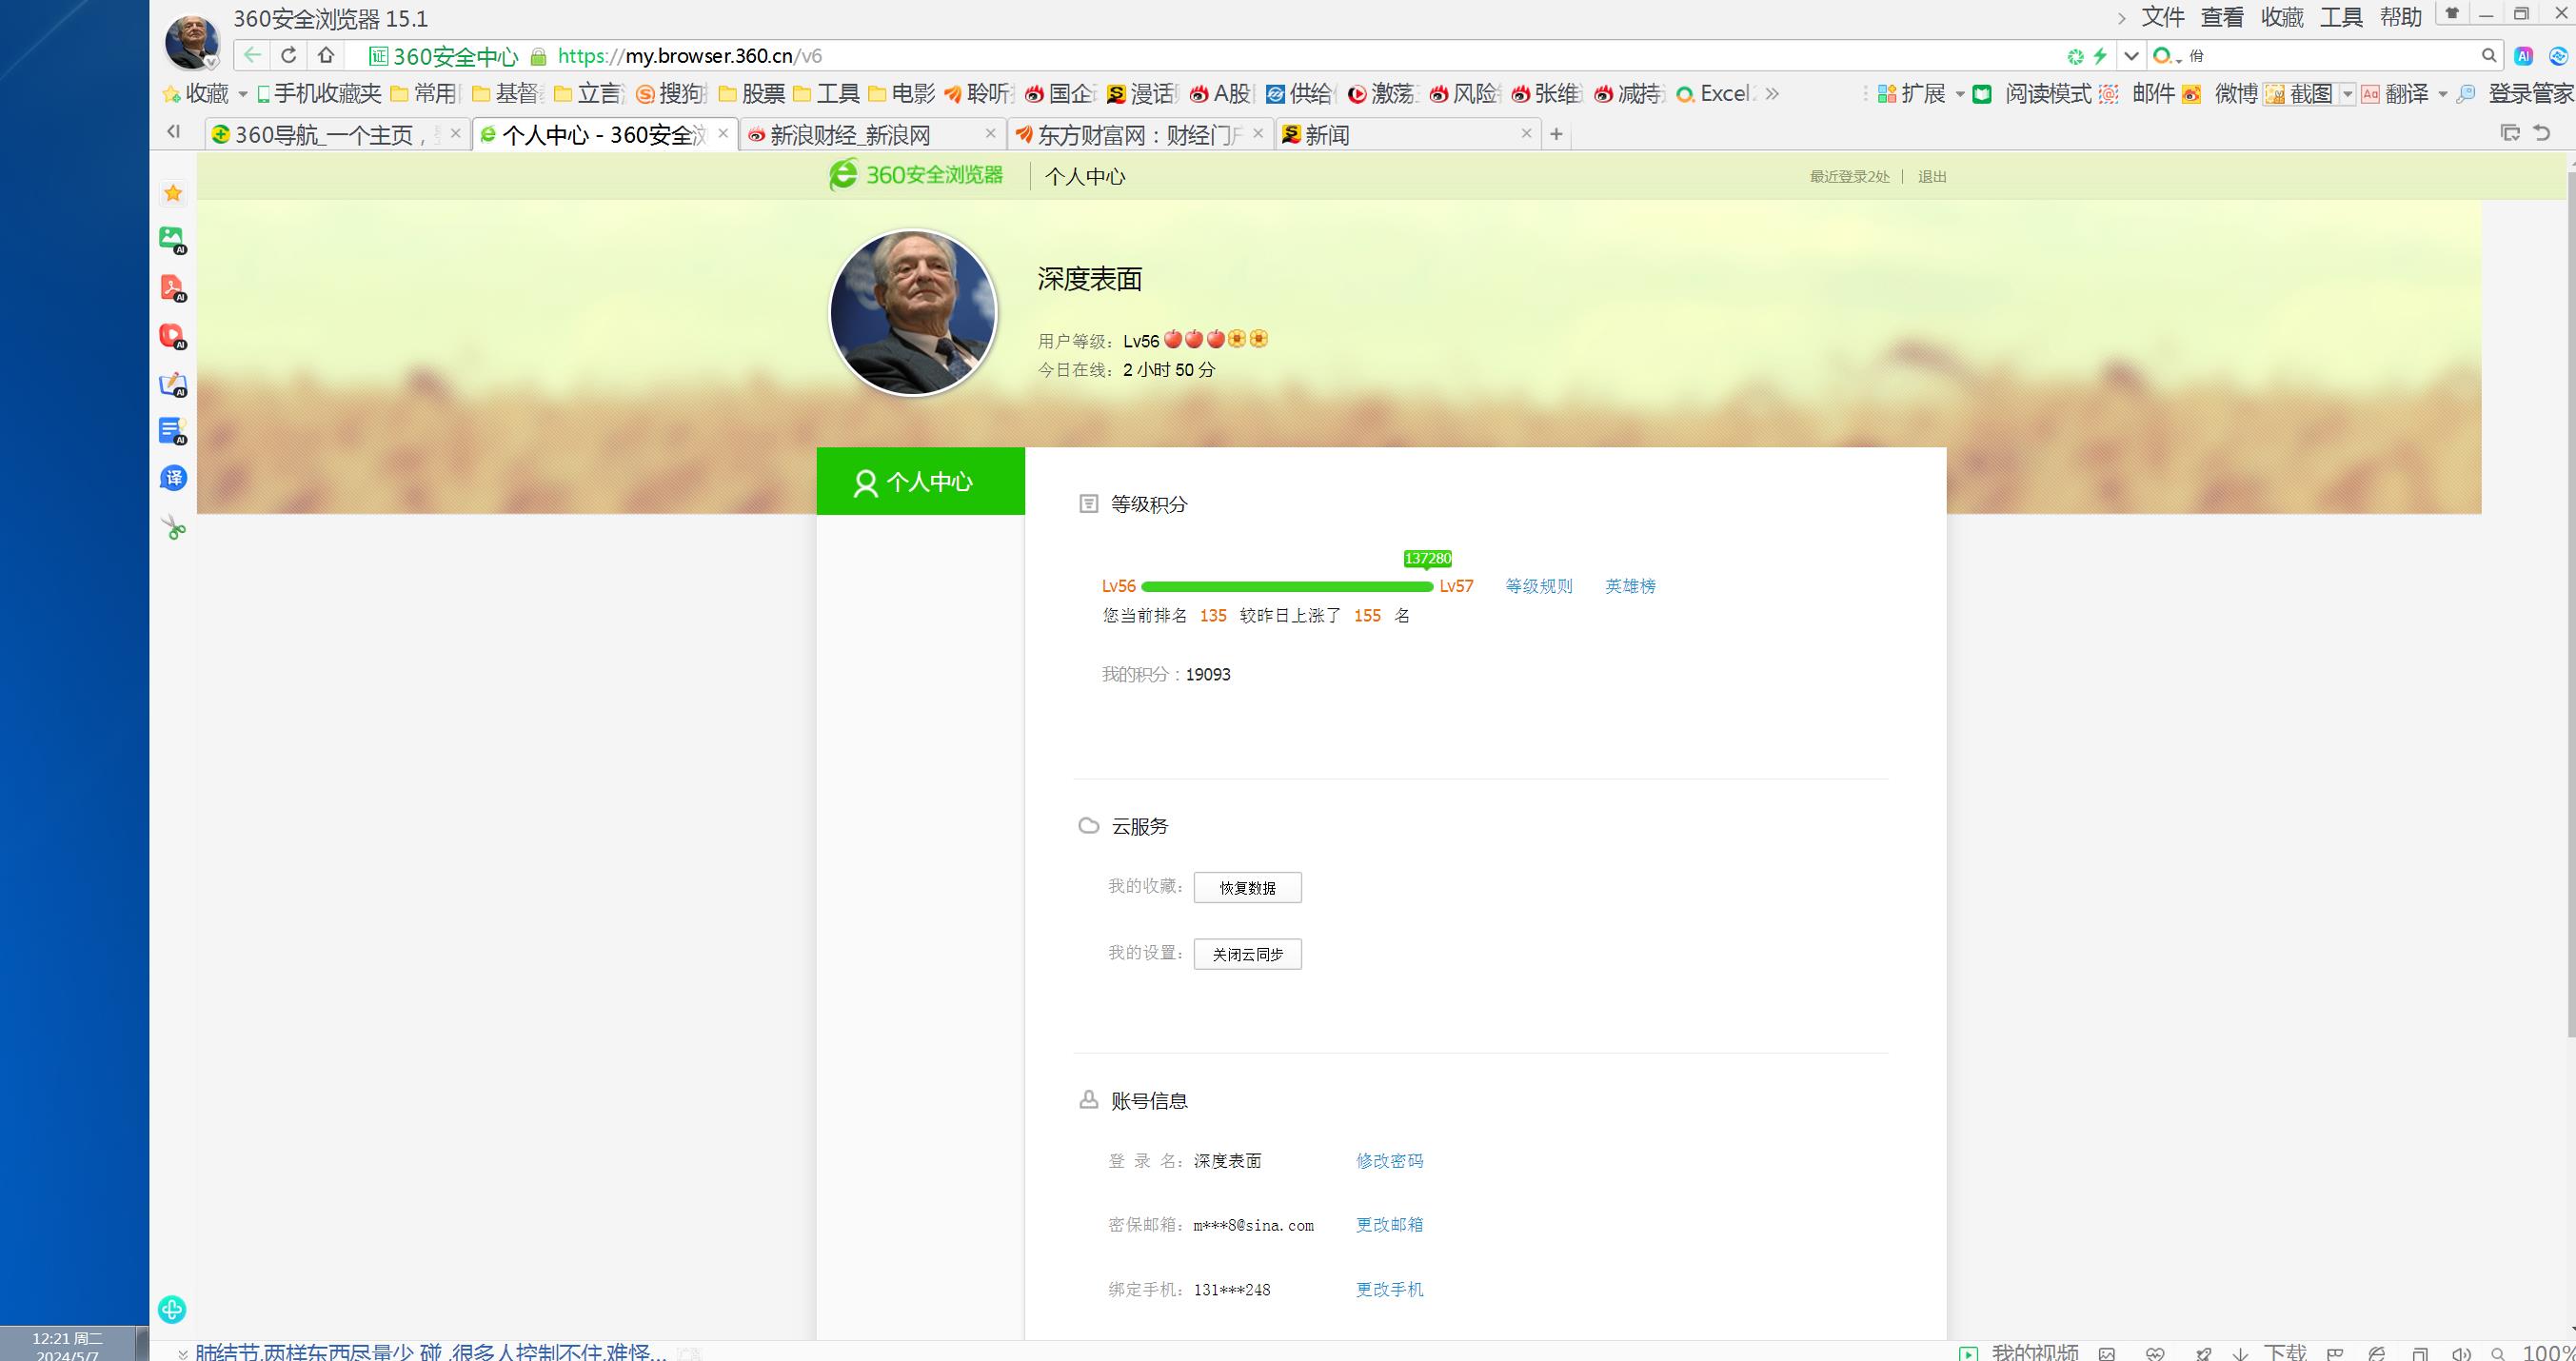
Task: Open the 文件 menu
Action: point(2163,17)
